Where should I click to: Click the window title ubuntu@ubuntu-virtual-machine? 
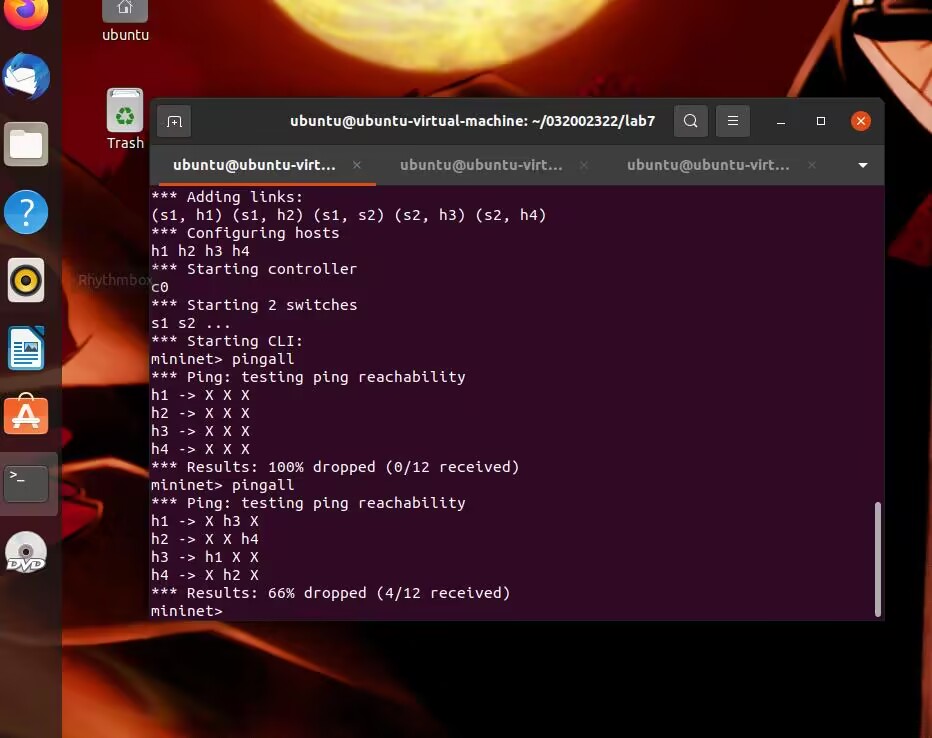472,121
